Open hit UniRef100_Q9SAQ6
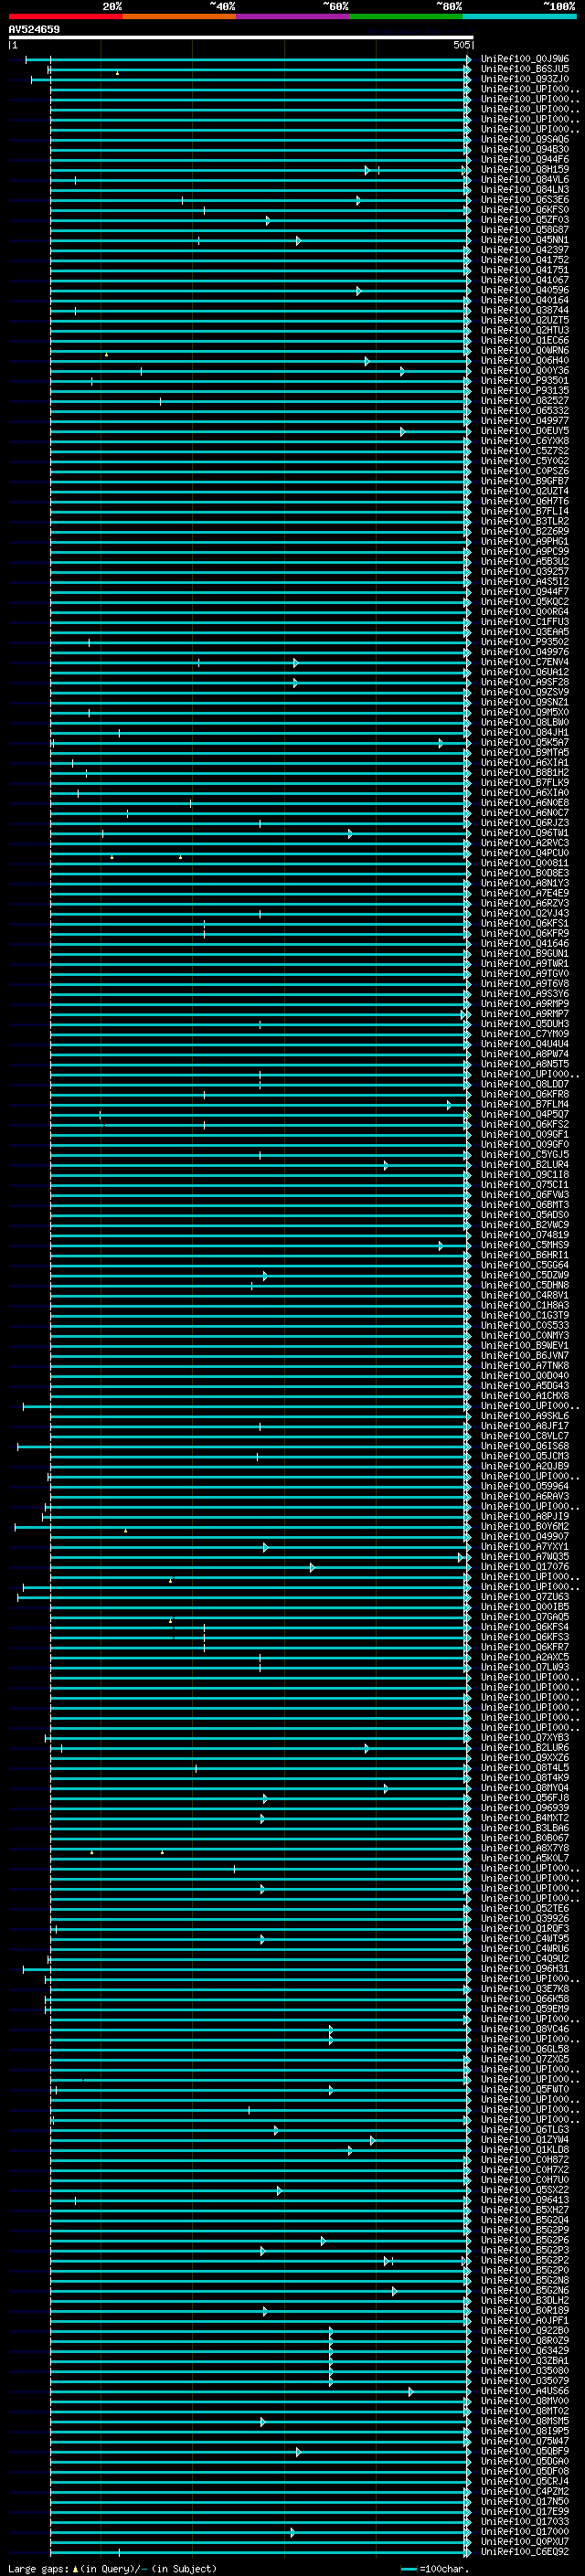585x2576 pixels. point(525,140)
